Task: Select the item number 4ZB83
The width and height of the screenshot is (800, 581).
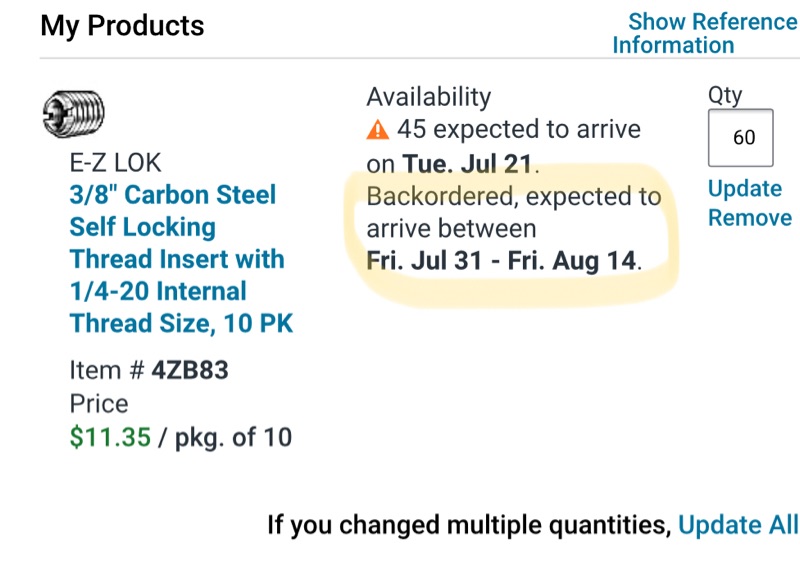Action: [x=190, y=371]
